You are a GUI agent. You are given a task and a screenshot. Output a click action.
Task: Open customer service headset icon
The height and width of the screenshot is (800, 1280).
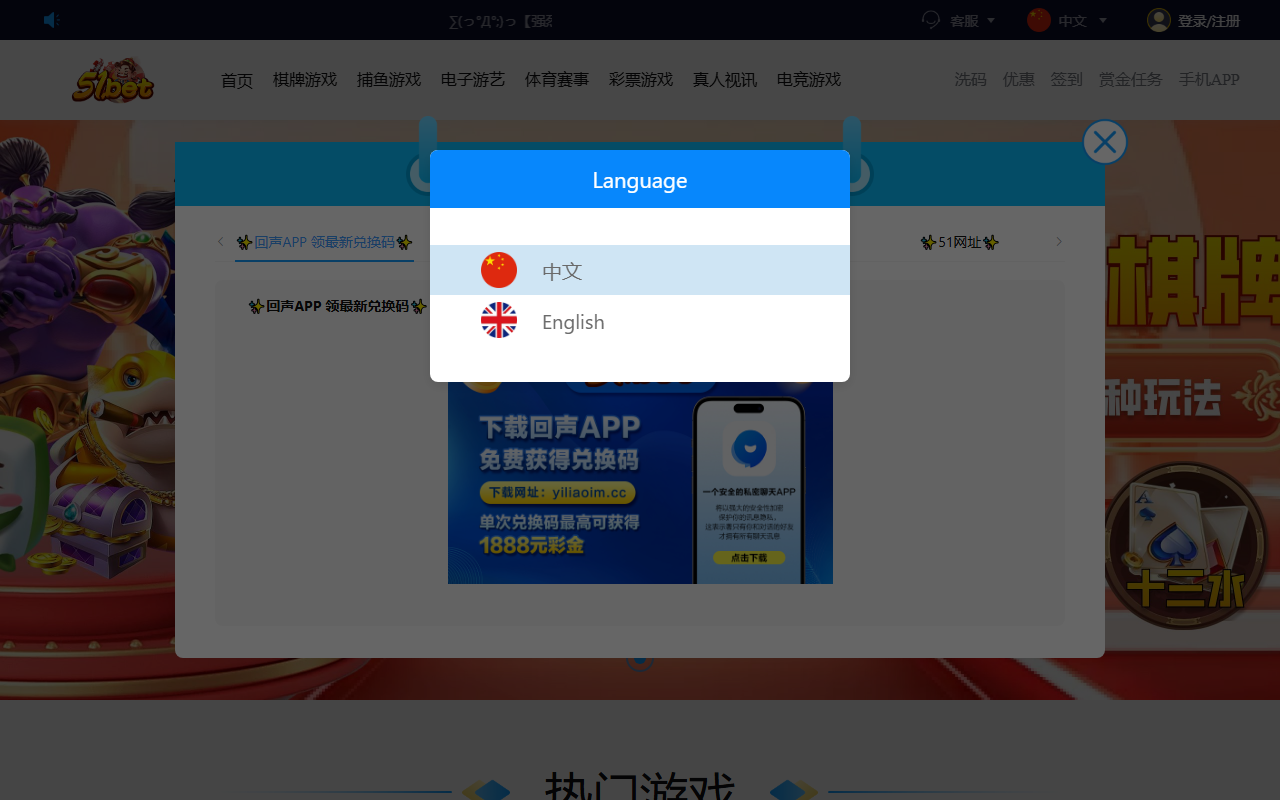pos(931,20)
